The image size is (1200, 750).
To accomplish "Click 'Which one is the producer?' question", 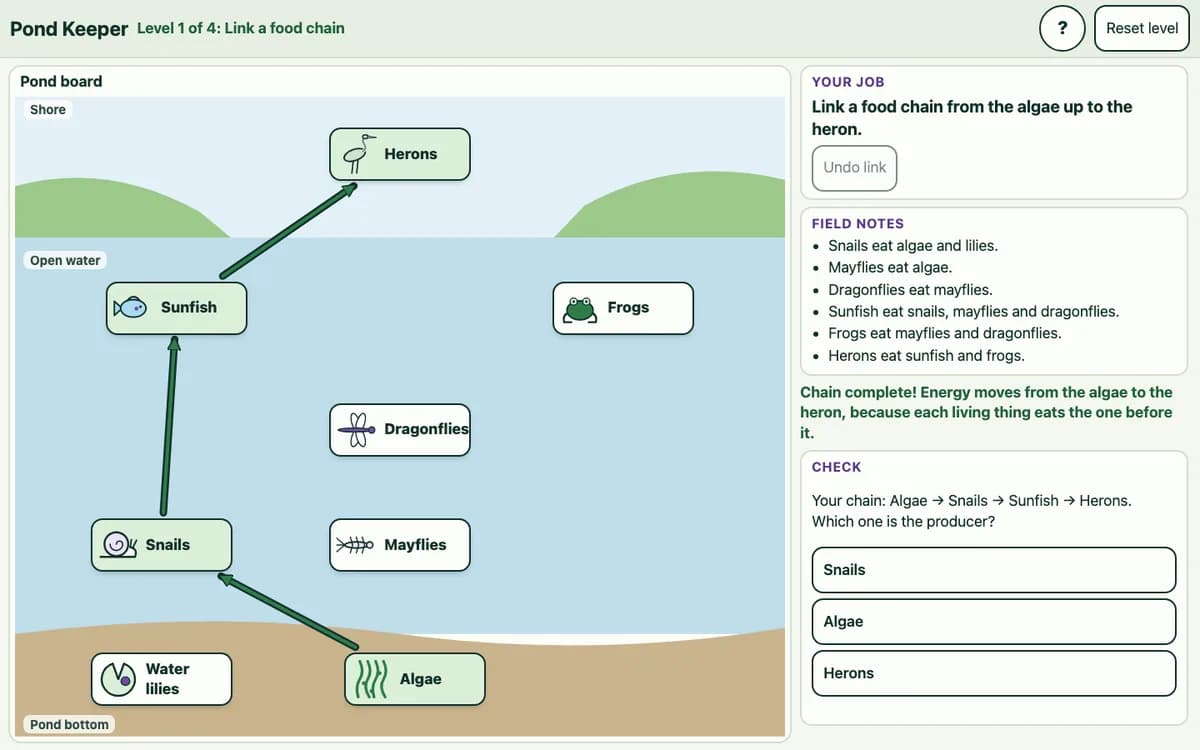I will coord(903,521).
